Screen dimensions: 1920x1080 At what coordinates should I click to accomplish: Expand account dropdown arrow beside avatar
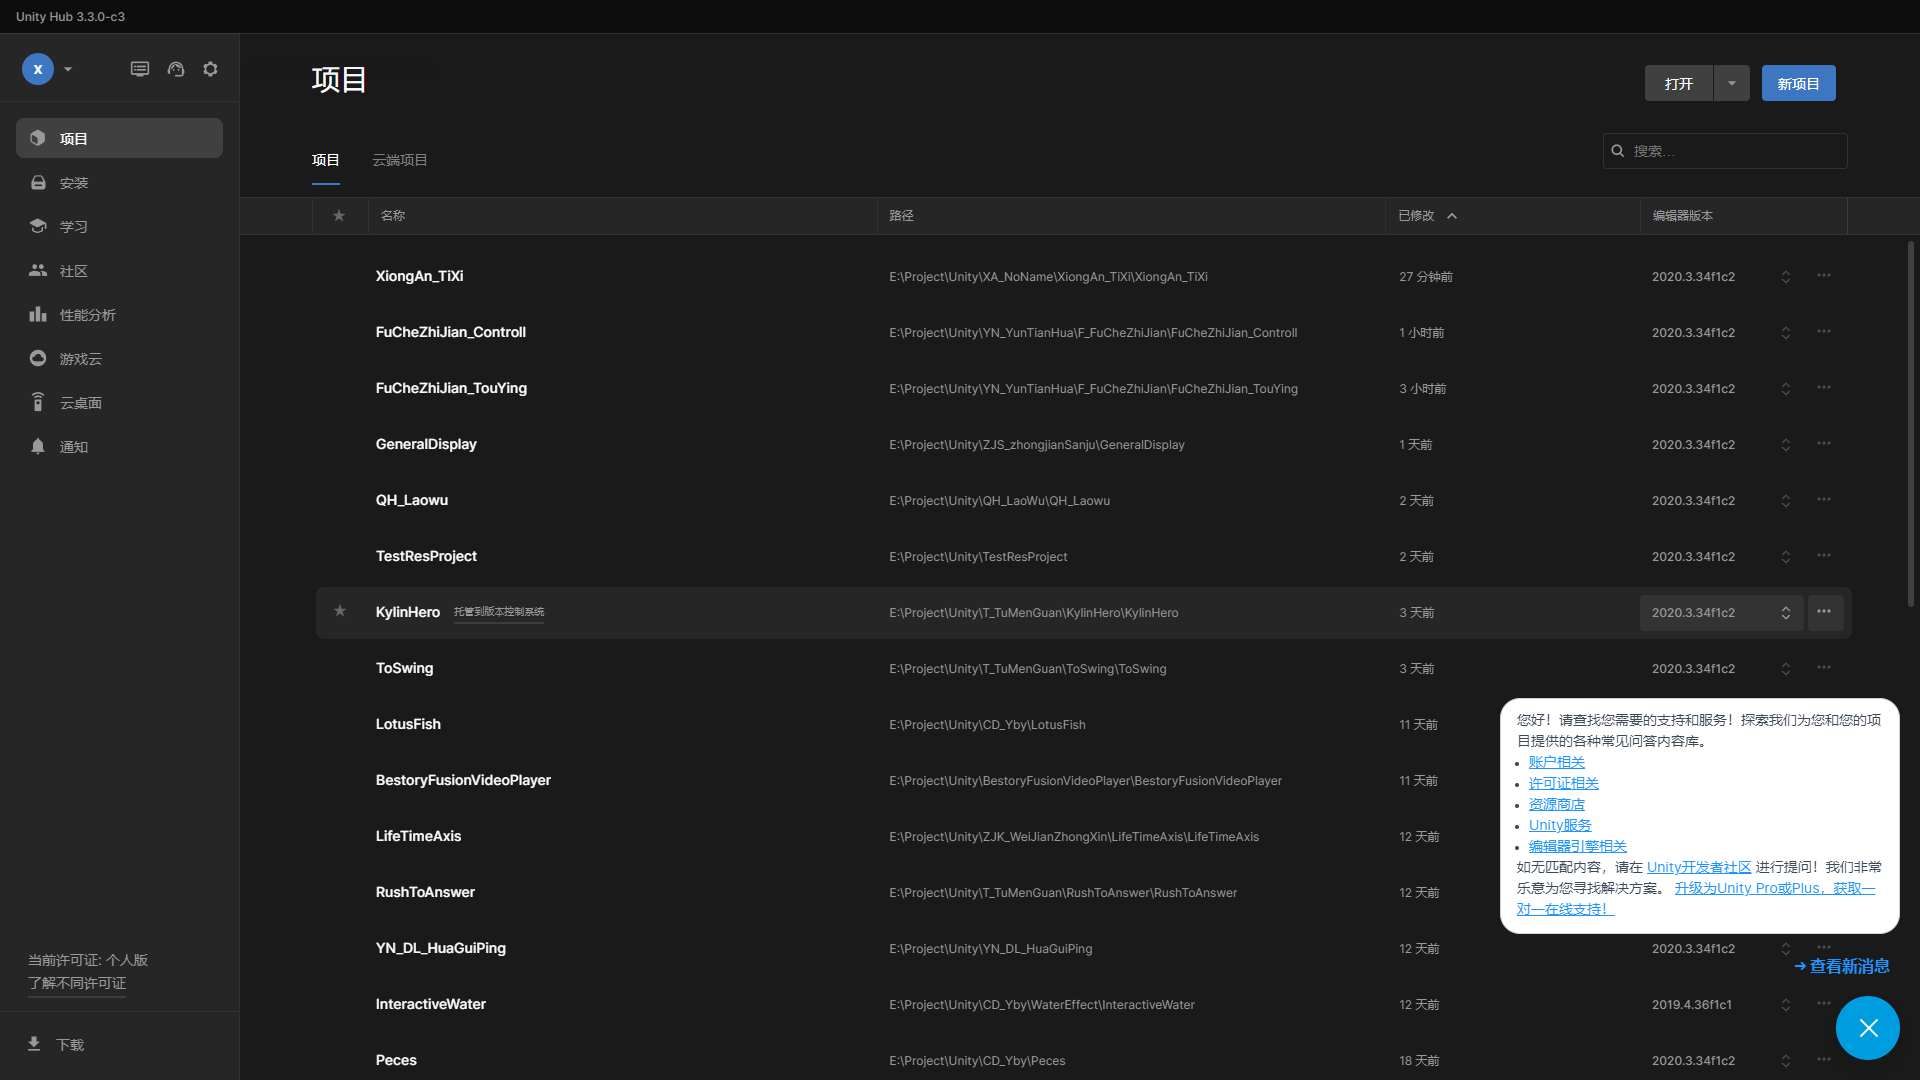point(68,69)
